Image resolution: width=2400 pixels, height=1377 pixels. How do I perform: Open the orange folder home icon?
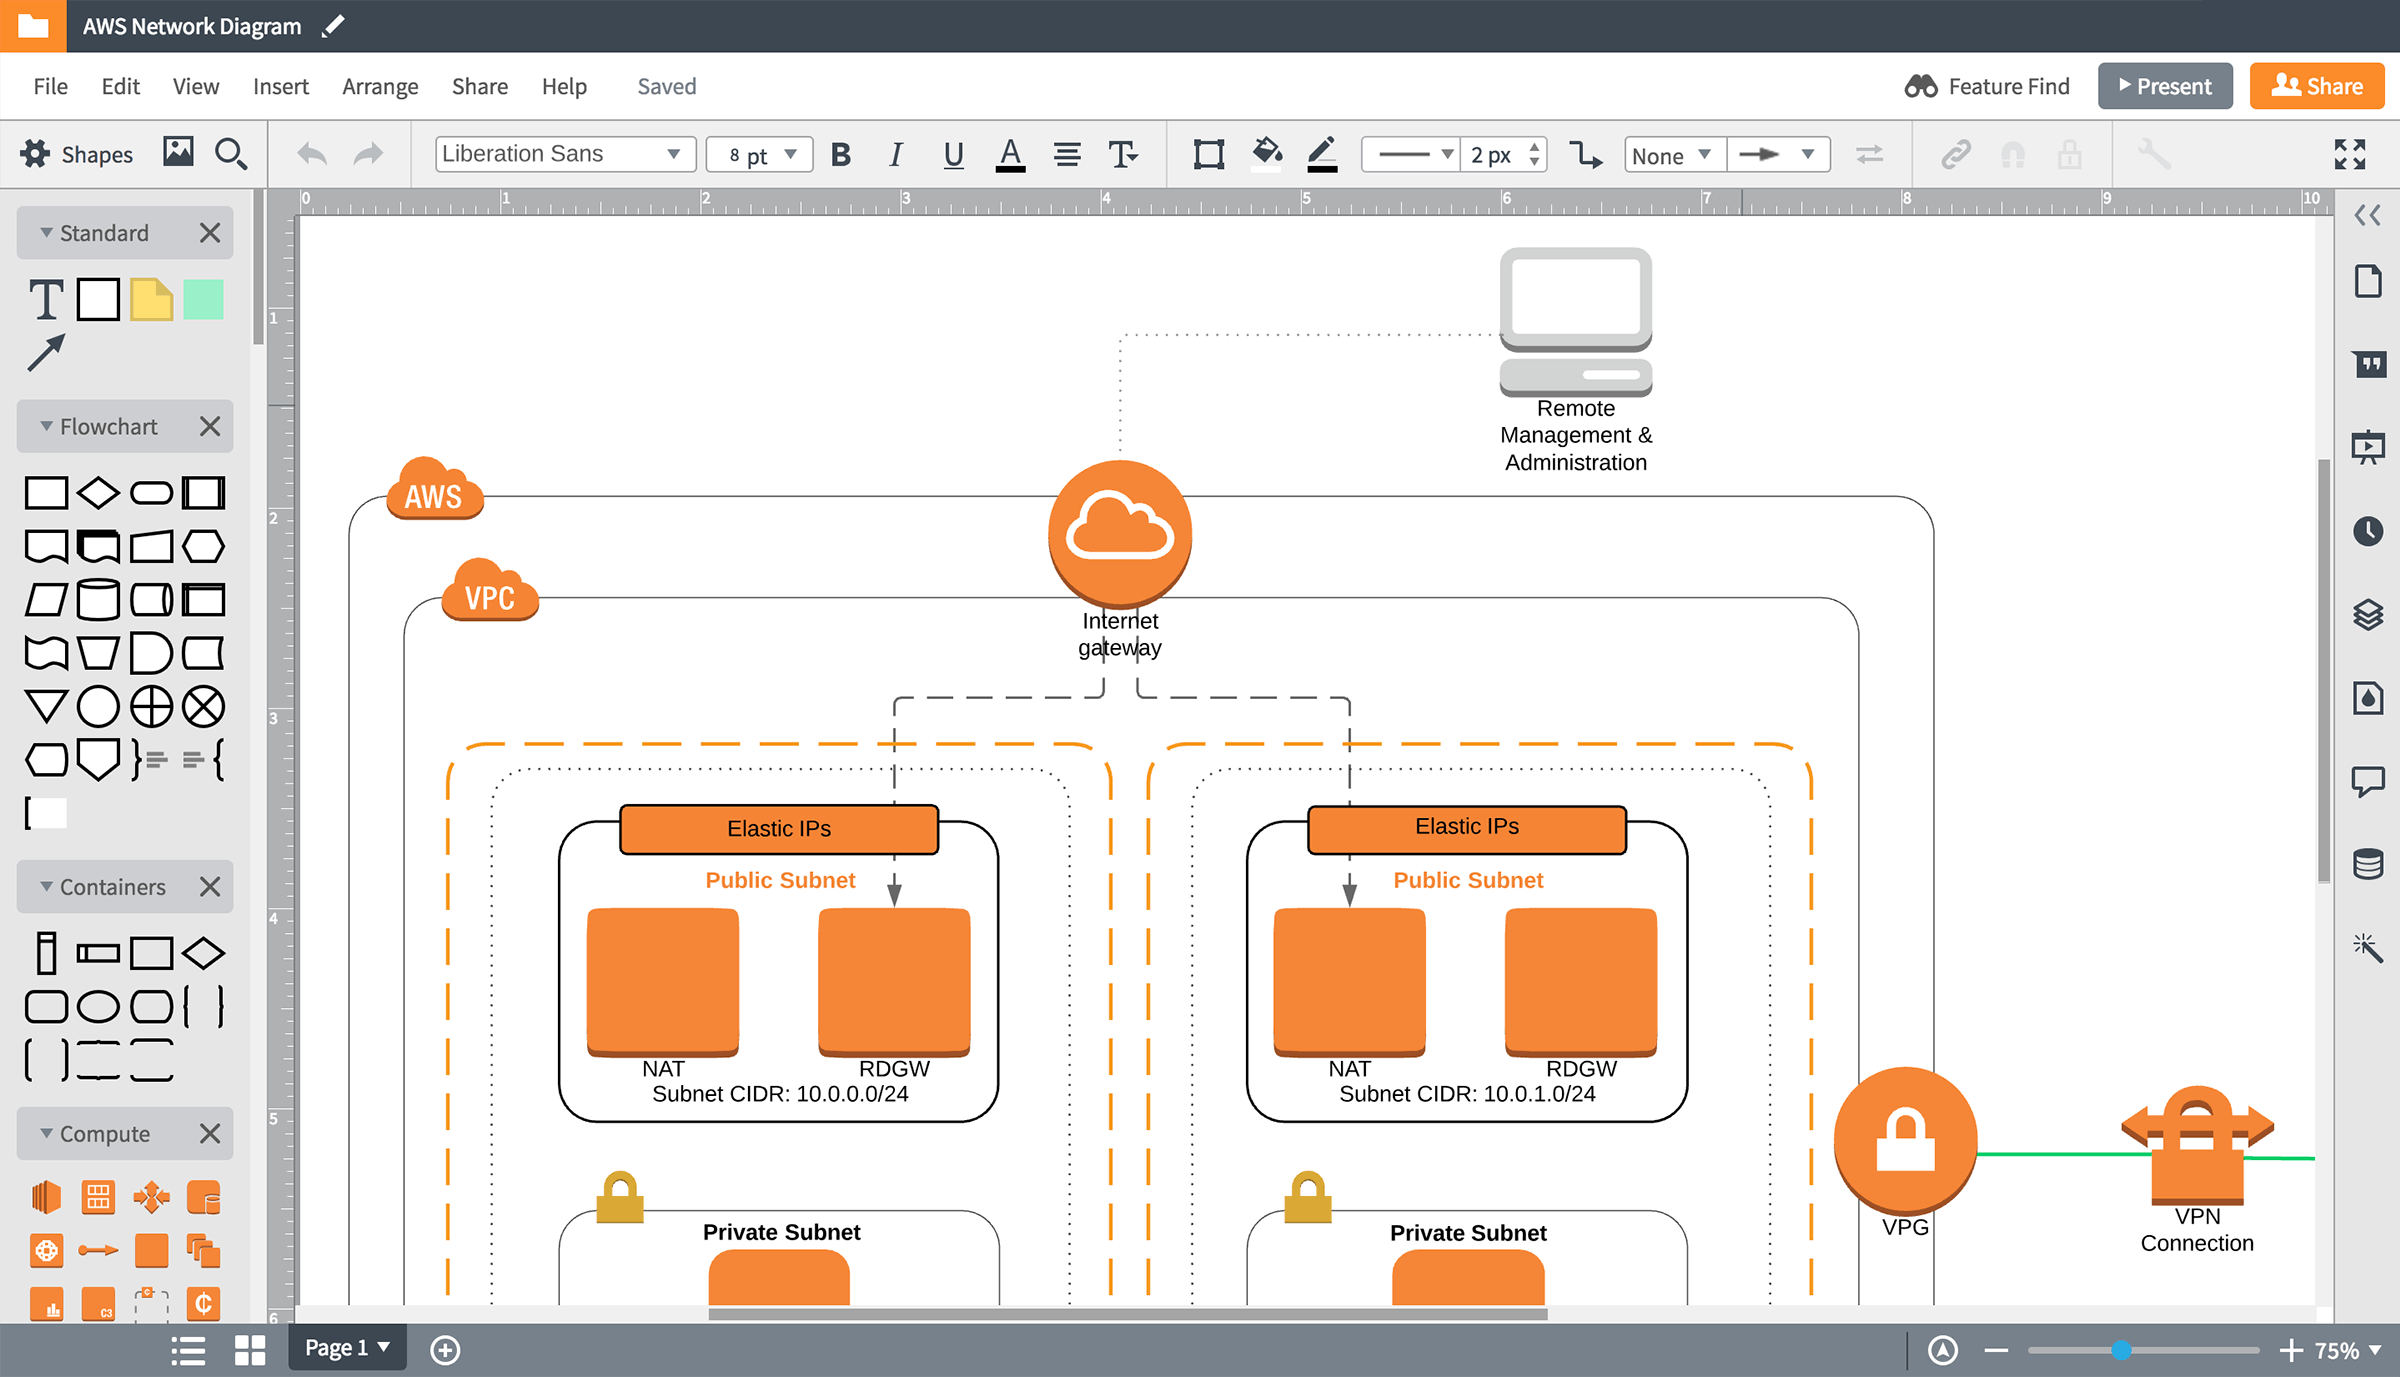click(x=33, y=26)
